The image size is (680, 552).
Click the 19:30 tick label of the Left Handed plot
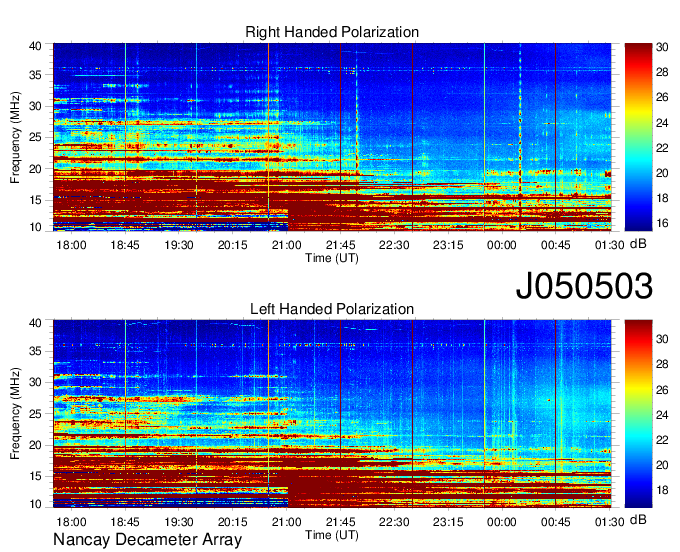(179, 522)
